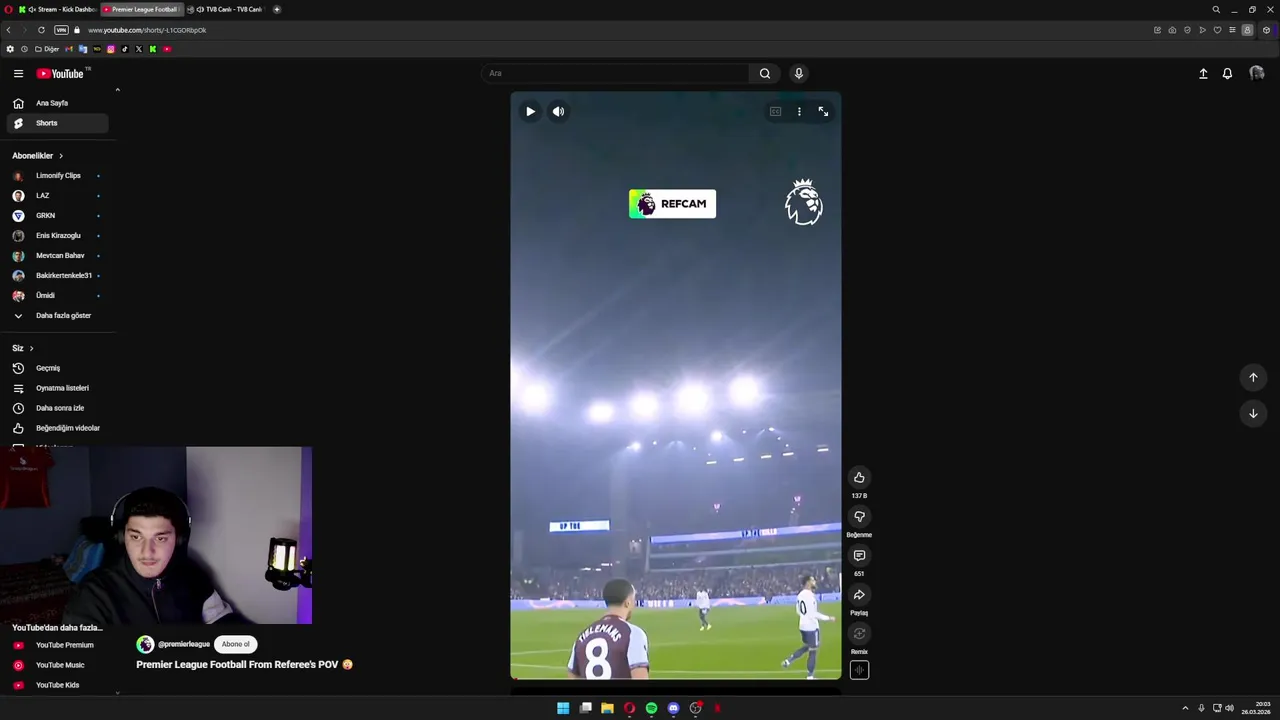The height and width of the screenshot is (720, 1280).
Task: Open YouTube notifications bell
Action: [1227, 73]
